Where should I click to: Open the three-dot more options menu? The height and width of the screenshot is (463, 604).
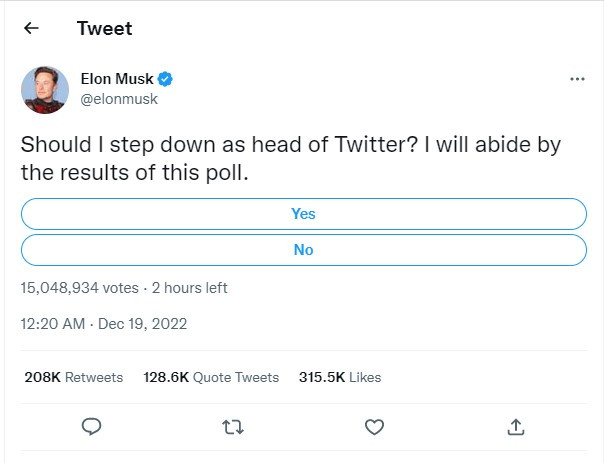[x=577, y=79]
